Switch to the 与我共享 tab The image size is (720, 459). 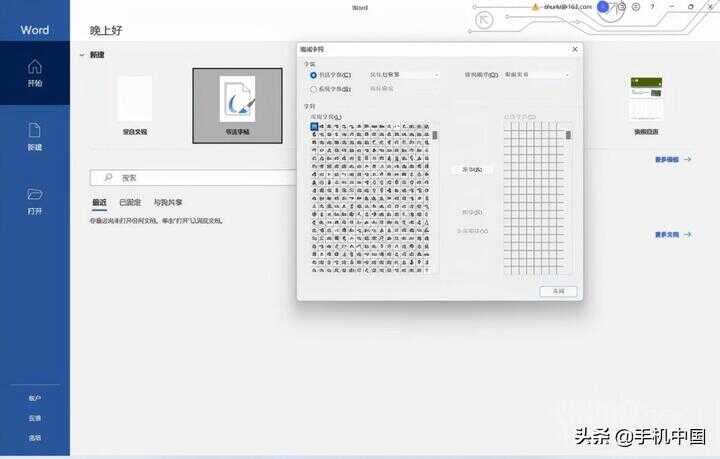pyautogui.click(x=168, y=202)
